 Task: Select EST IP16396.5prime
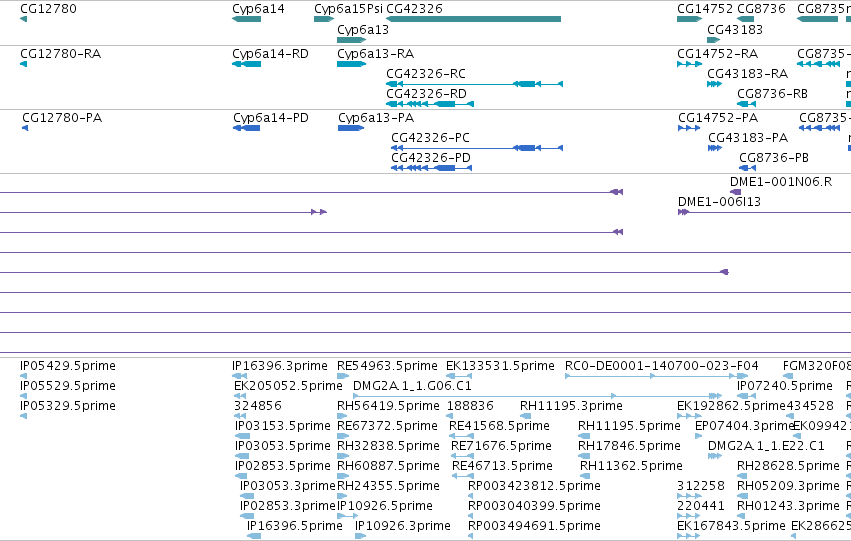[295, 526]
